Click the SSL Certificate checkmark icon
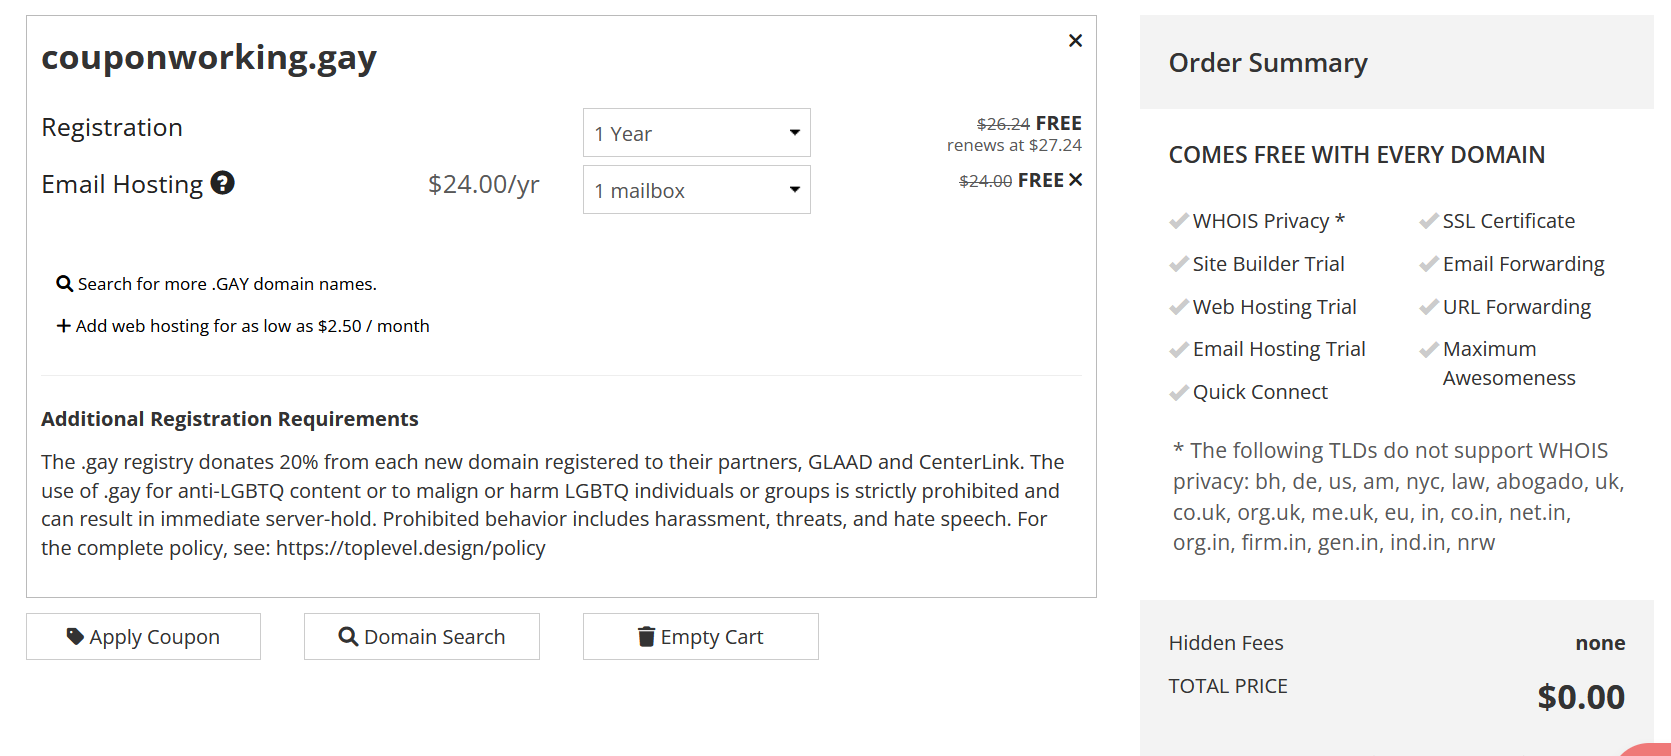Screen dimensions: 1671x756 (1429, 221)
